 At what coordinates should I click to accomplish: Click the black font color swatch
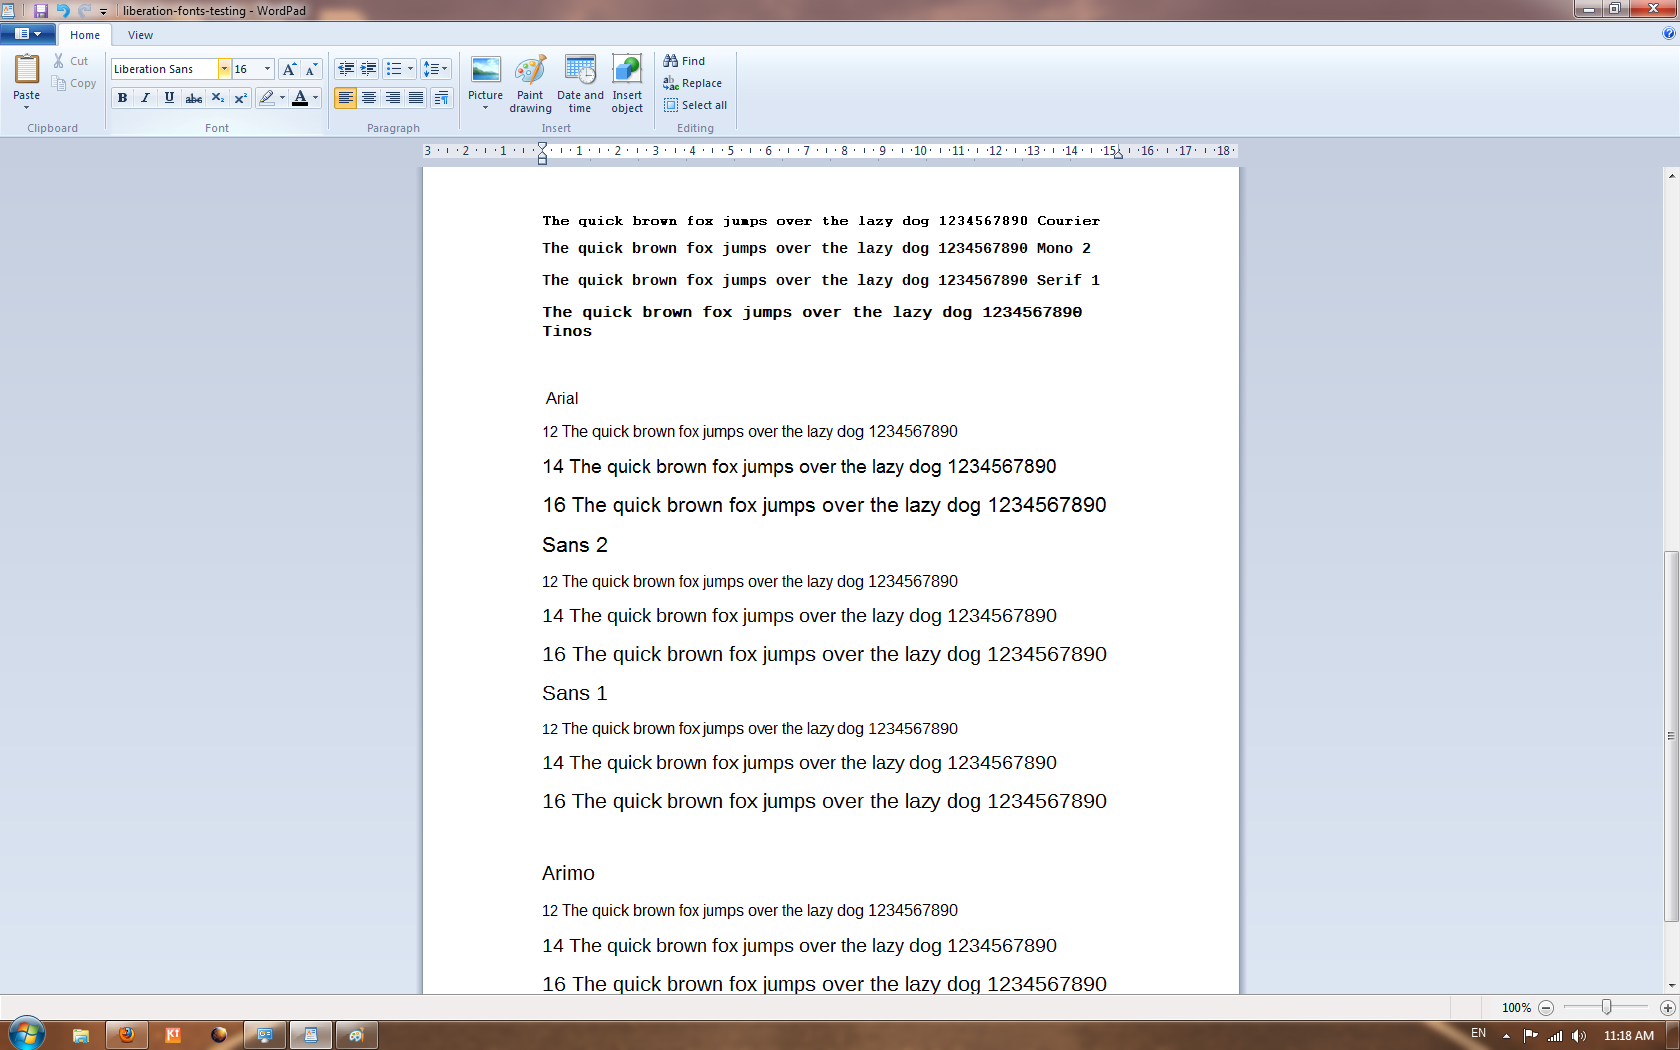click(x=300, y=98)
